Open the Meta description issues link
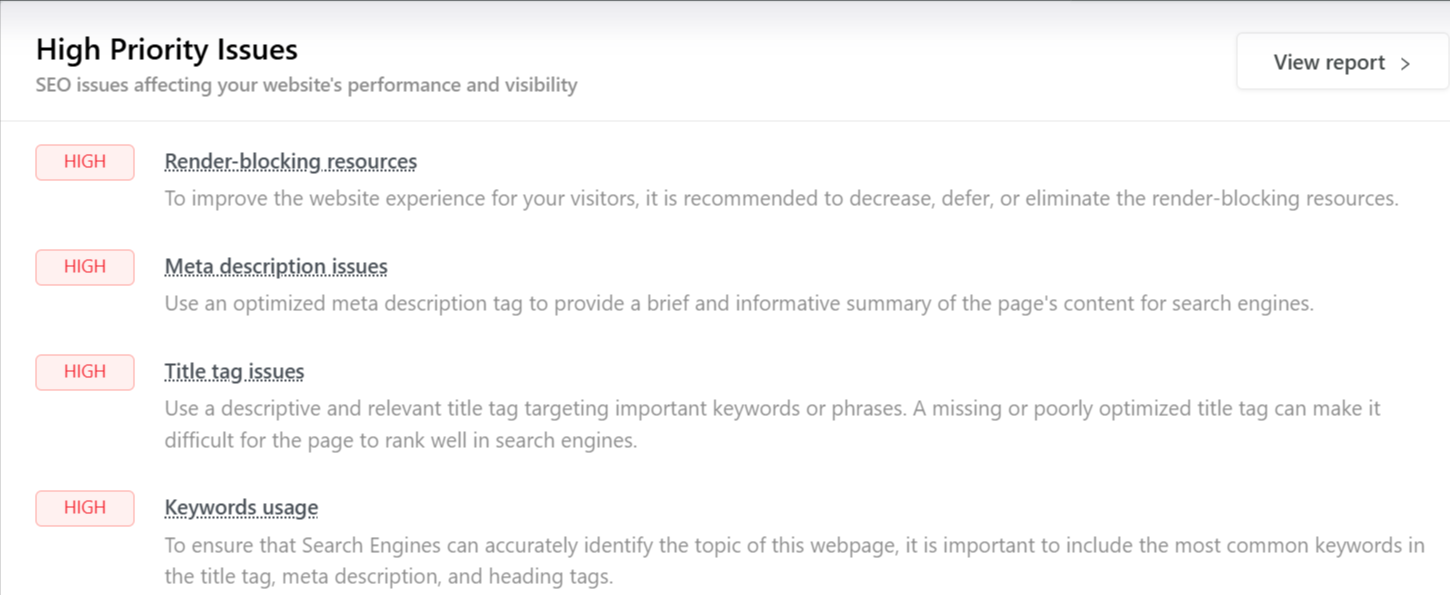The width and height of the screenshot is (1450, 595). click(x=276, y=267)
